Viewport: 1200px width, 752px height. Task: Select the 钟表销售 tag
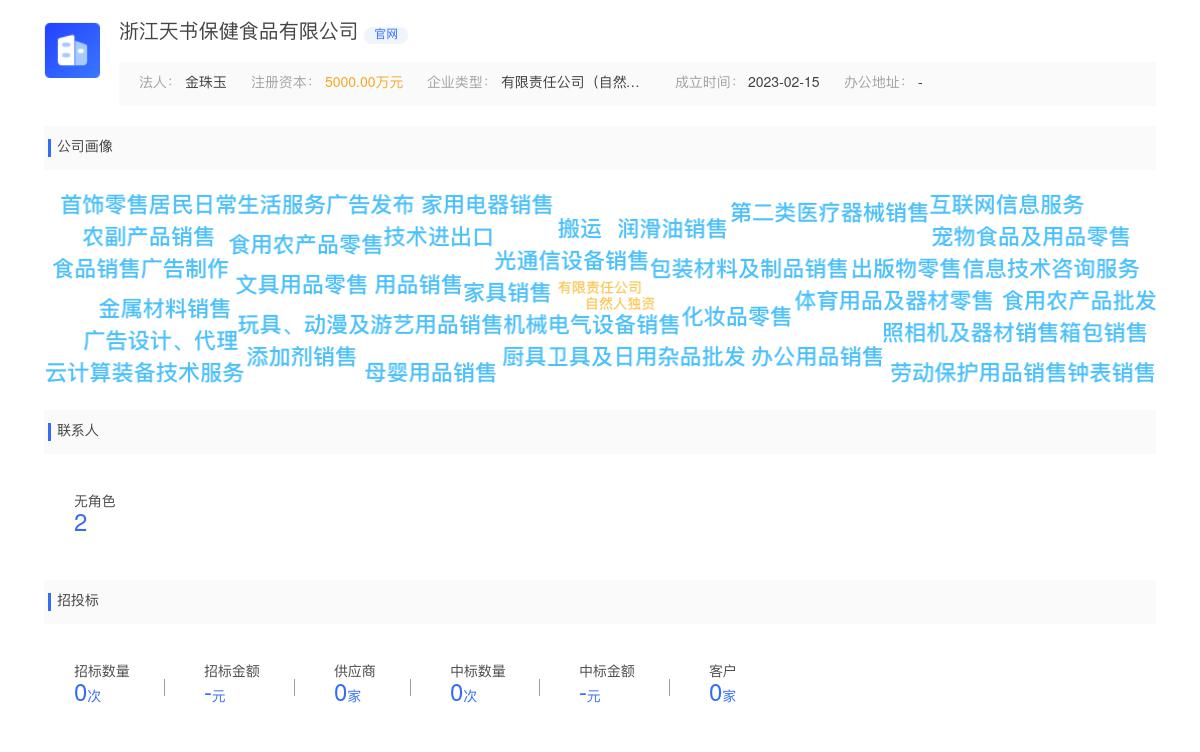pos(1111,373)
